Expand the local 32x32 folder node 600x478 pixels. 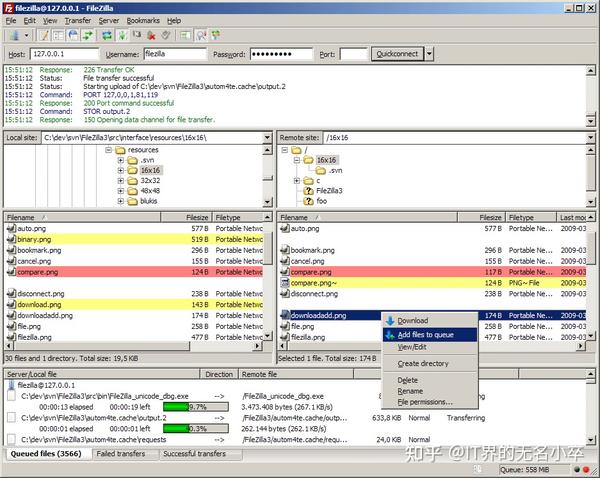[x=121, y=180]
